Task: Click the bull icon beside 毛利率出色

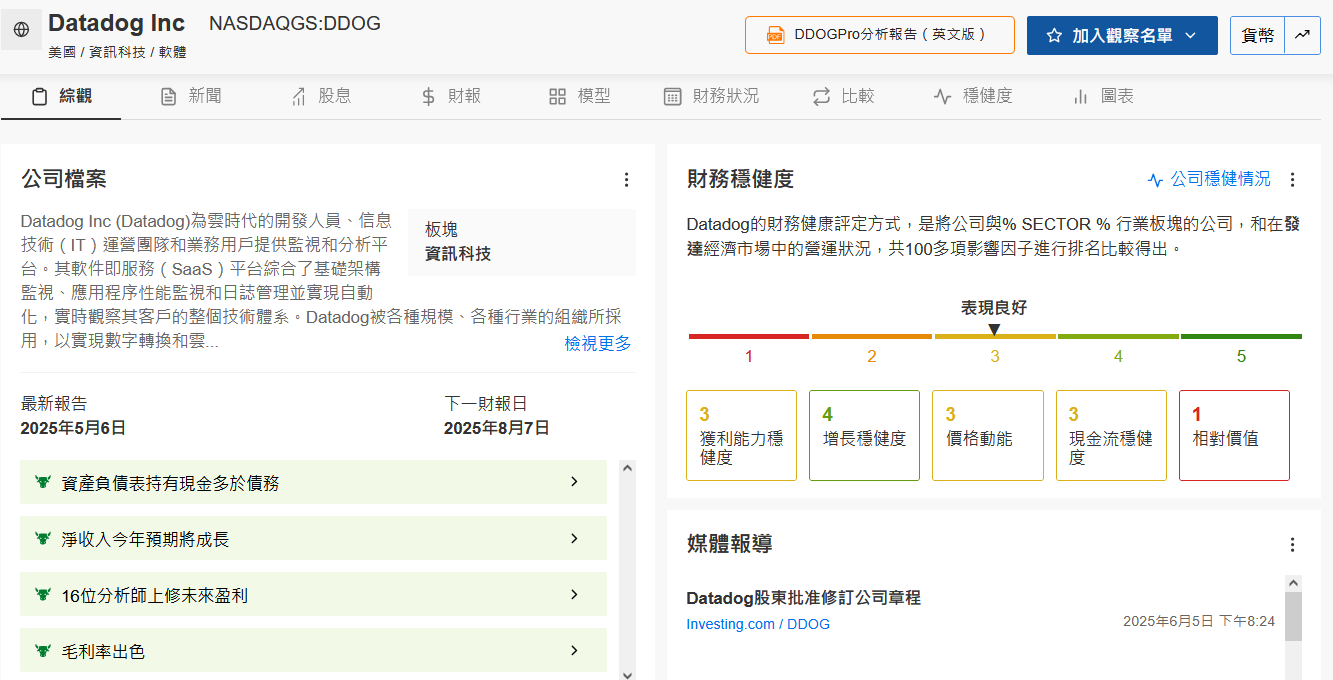Action: (x=42, y=651)
